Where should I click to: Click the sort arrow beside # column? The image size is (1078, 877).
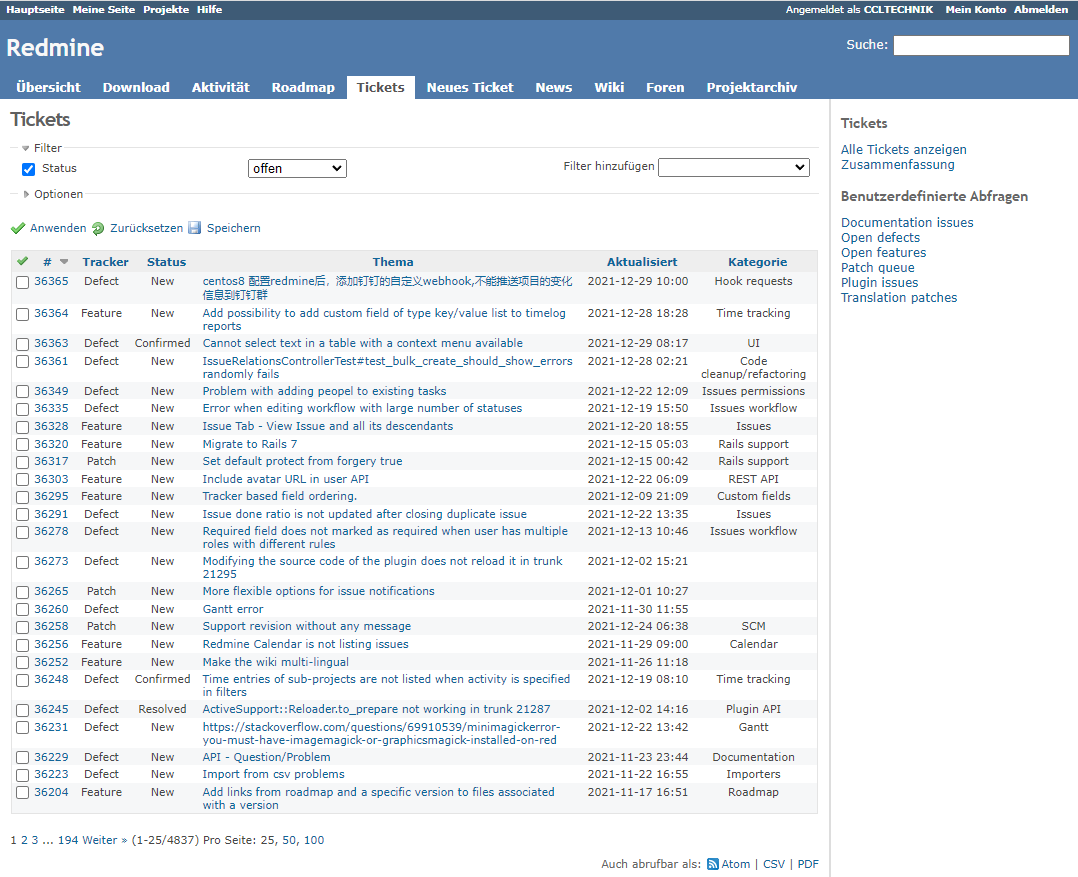(x=64, y=262)
